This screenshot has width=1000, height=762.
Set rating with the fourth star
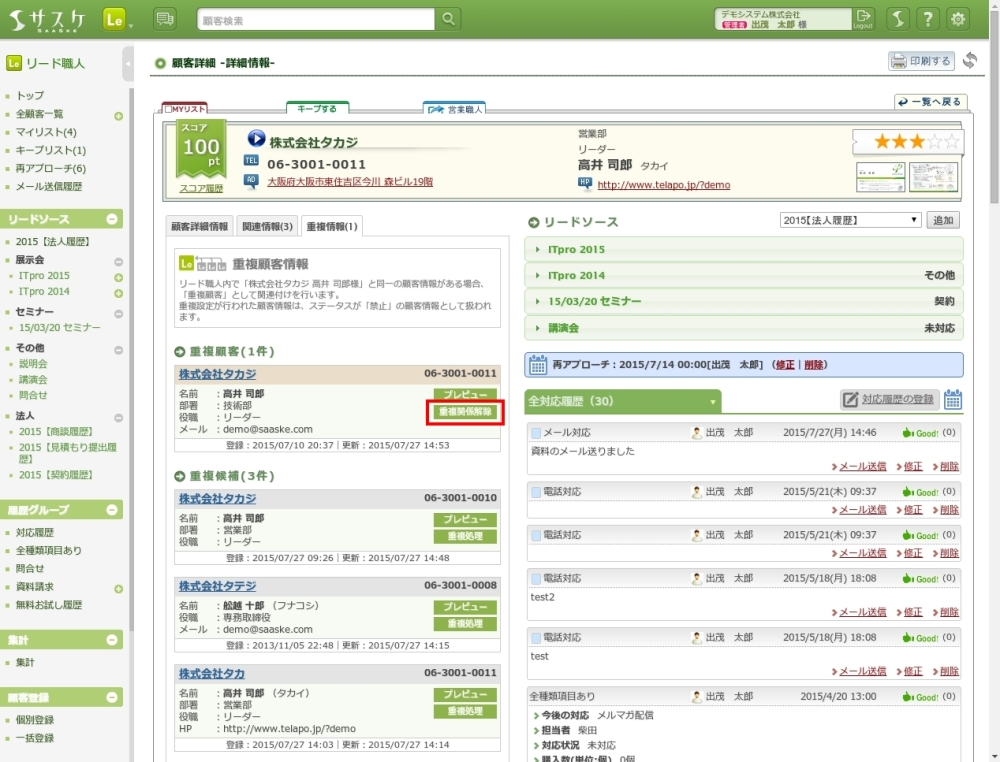(931, 142)
